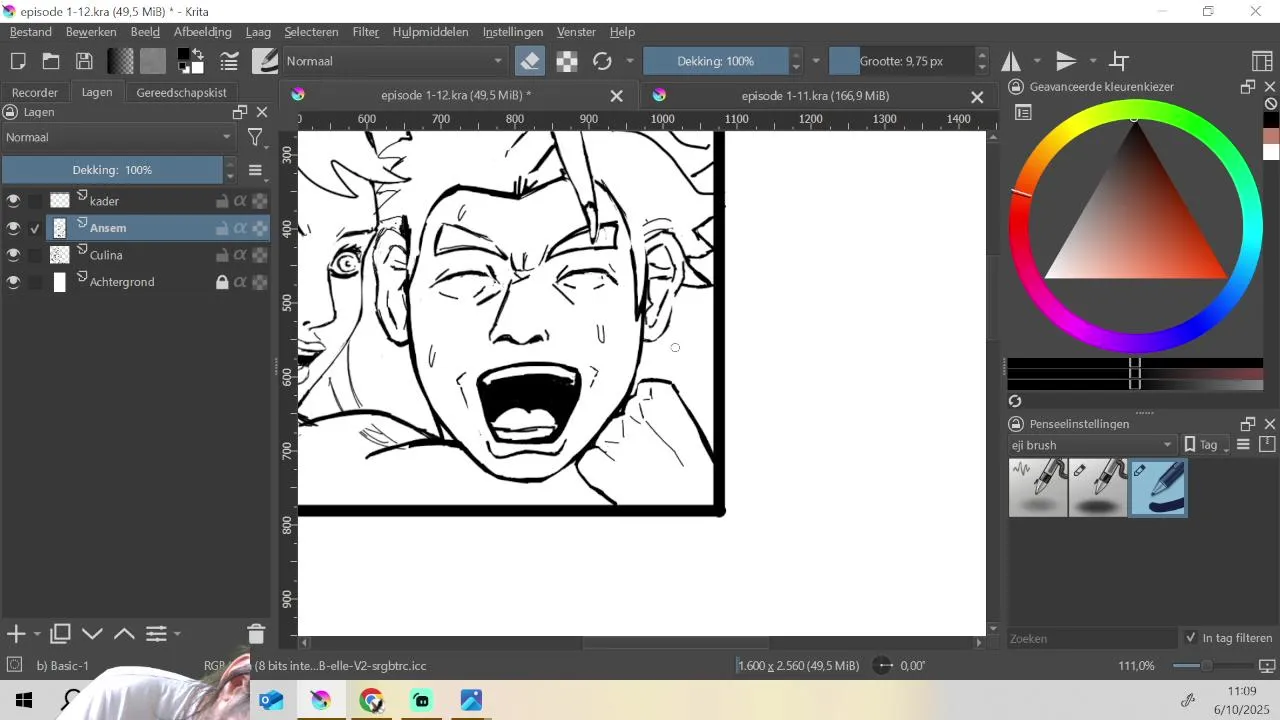Switch to the Recorder tab

tap(35, 92)
